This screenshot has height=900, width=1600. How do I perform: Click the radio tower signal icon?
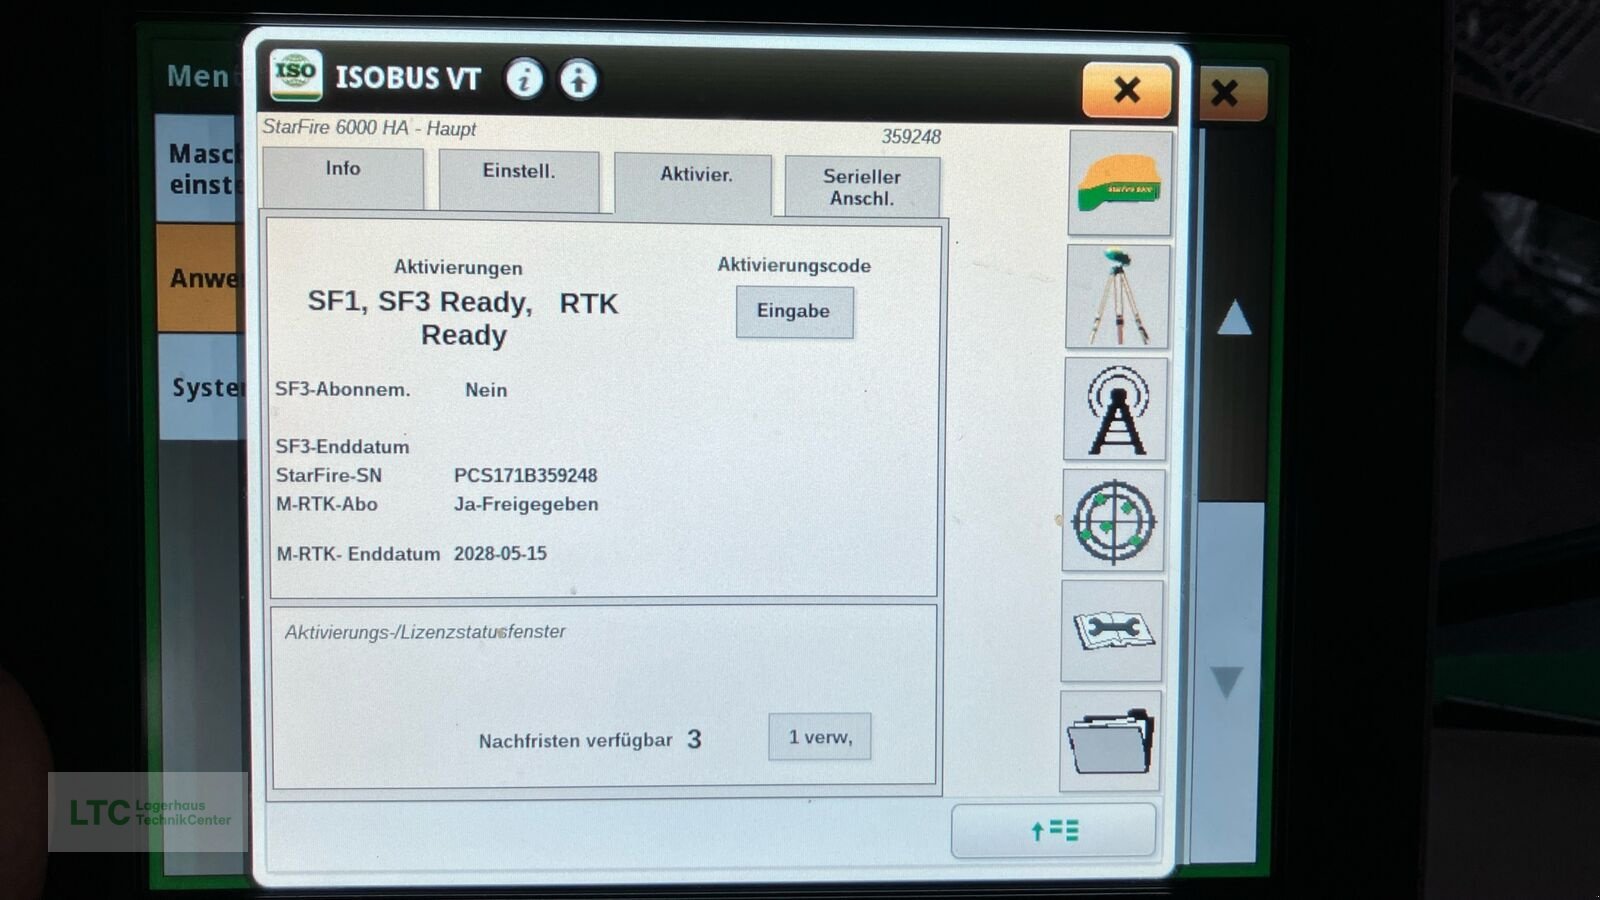click(1113, 410)
